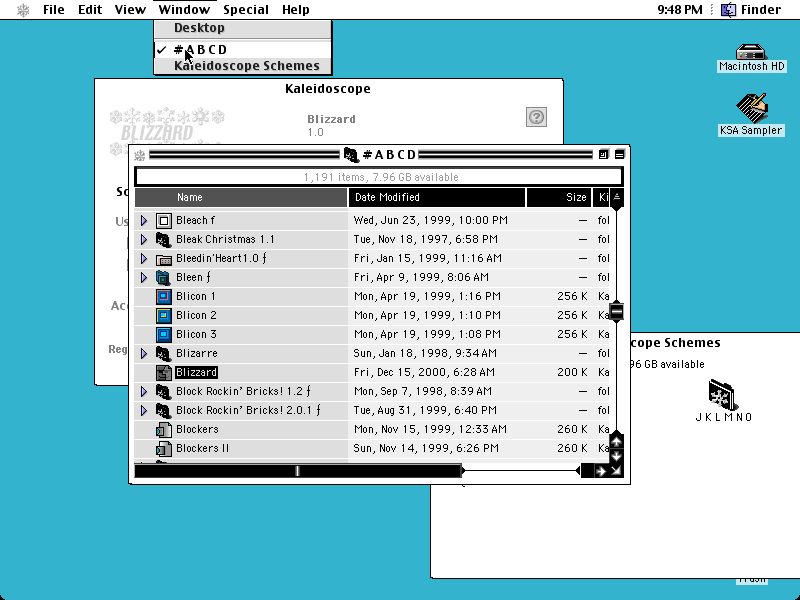Image resolution: width=800 pixels, height=600 pixels.
Task: Click the 200 K size of Blizzard
Action: coord(572,372)
